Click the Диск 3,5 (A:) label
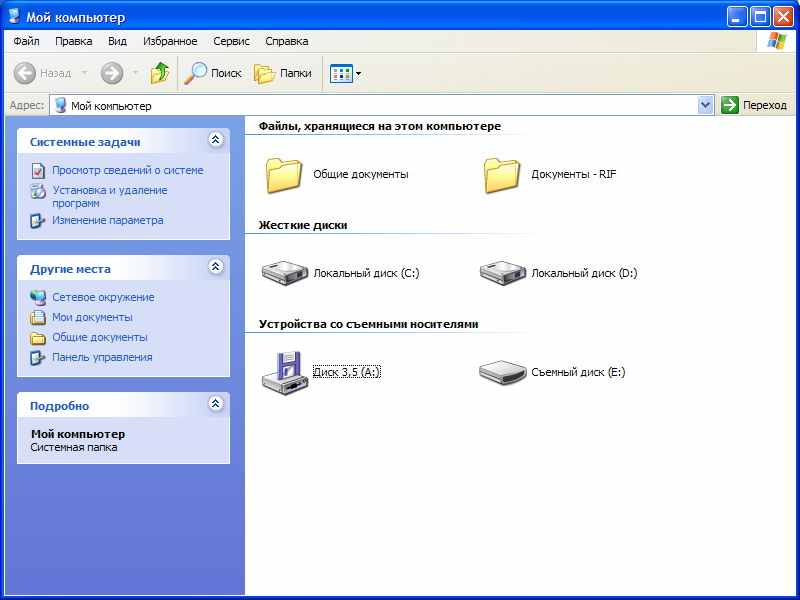The width and height of the screenshot is (800, 600). 346,372
